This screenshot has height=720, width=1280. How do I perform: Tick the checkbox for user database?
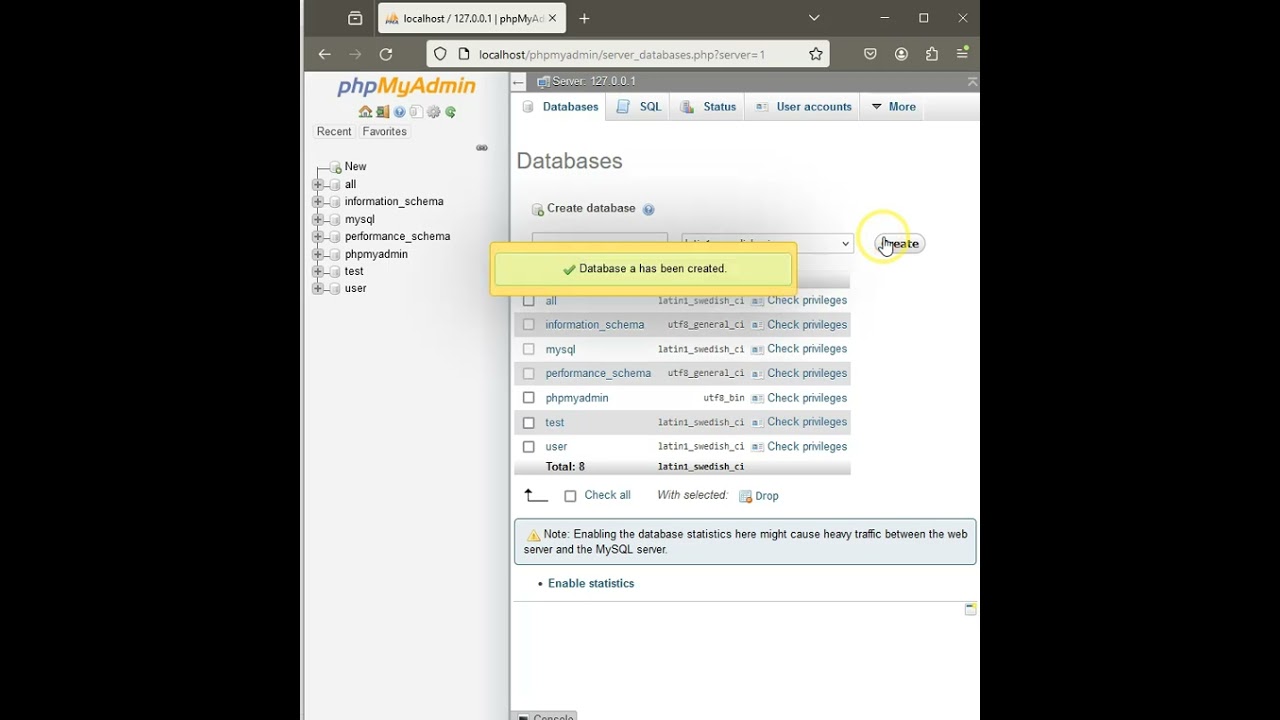[529, 447]
